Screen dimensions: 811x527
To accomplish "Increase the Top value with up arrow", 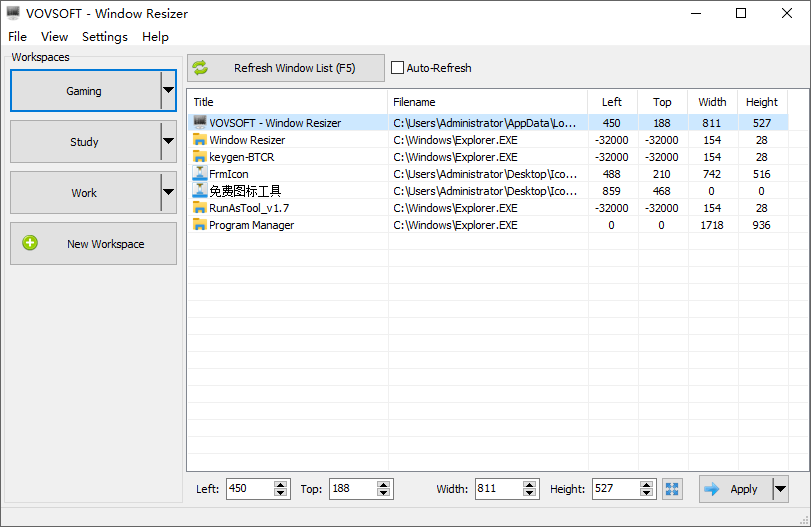I will pos(383,485).
